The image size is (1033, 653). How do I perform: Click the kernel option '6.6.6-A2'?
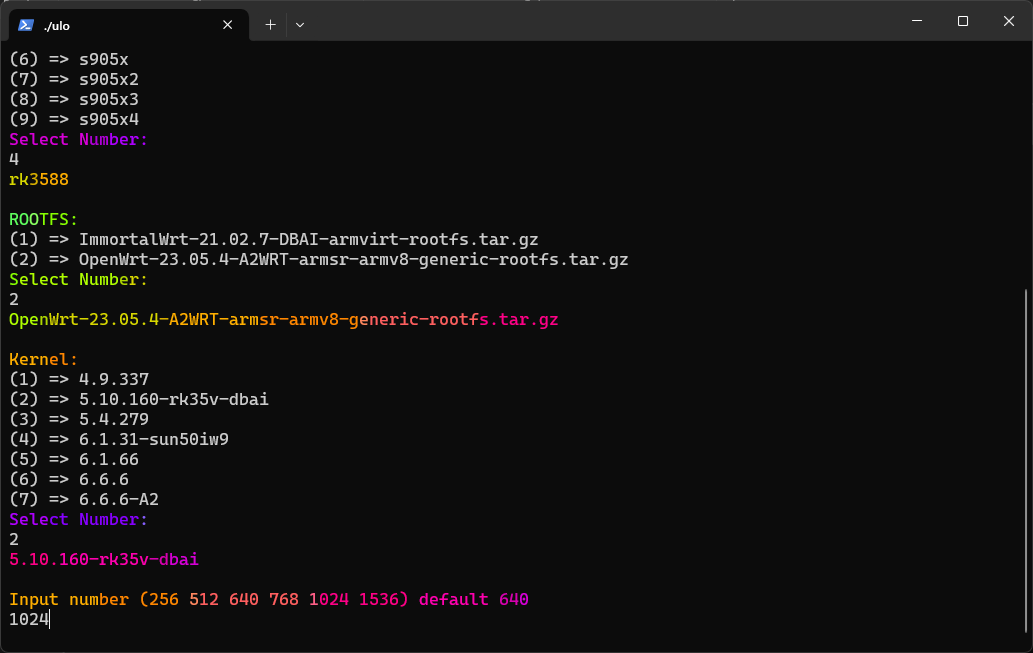(x=84, y=499)
